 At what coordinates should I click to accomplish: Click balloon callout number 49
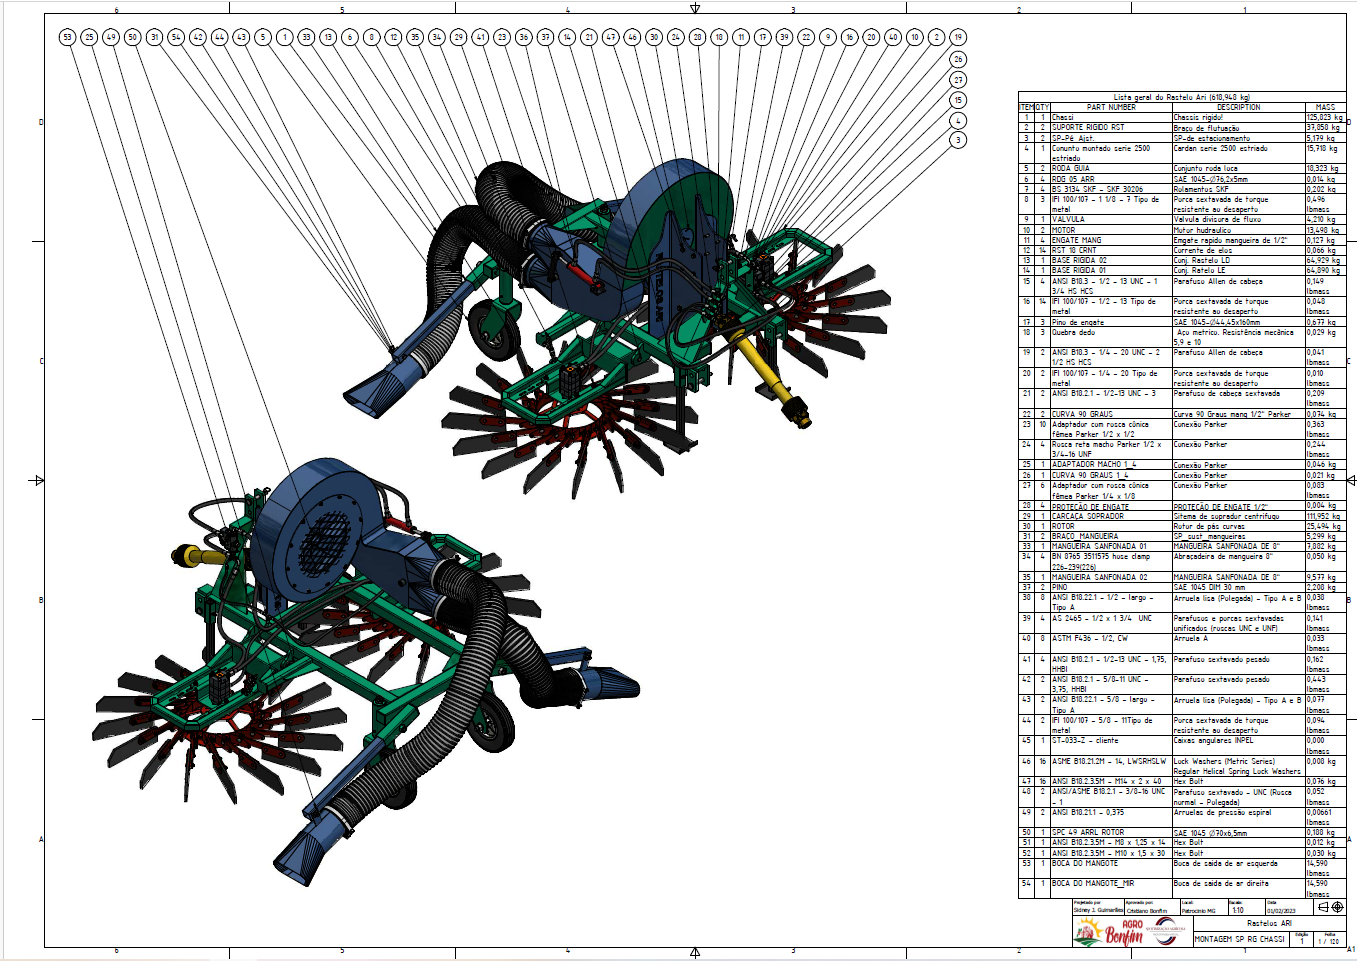point(110,37)
